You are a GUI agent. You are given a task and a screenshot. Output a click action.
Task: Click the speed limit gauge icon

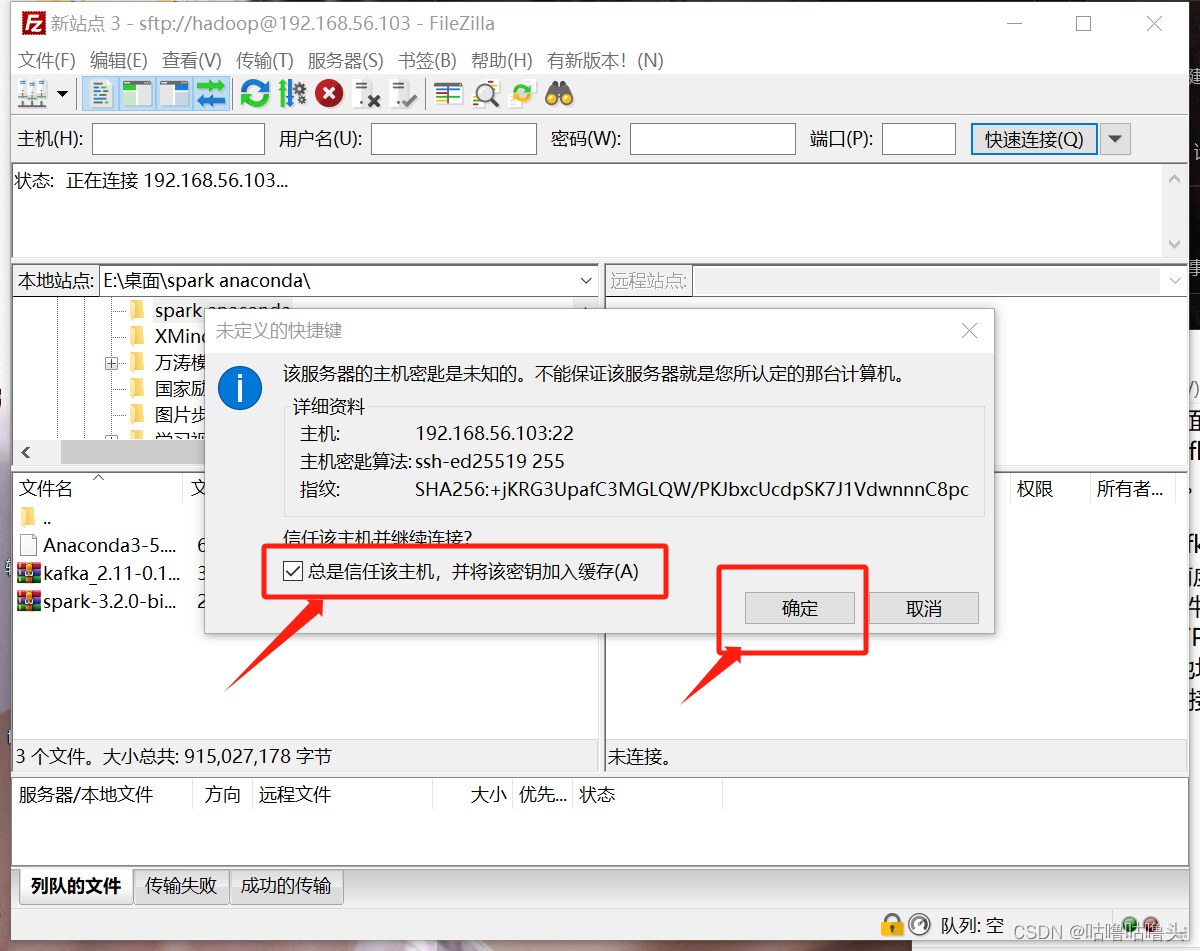[x=919, y=924]
